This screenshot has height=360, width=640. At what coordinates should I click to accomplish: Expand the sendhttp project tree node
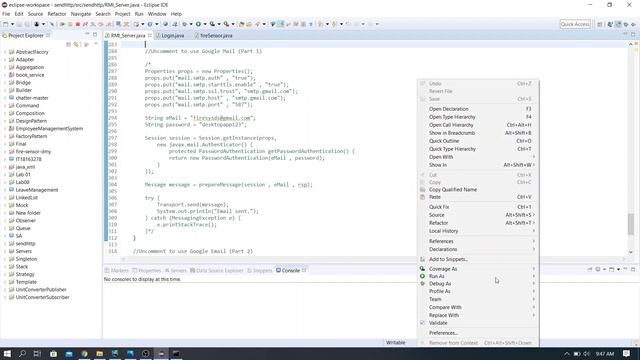tap(5, 244)
